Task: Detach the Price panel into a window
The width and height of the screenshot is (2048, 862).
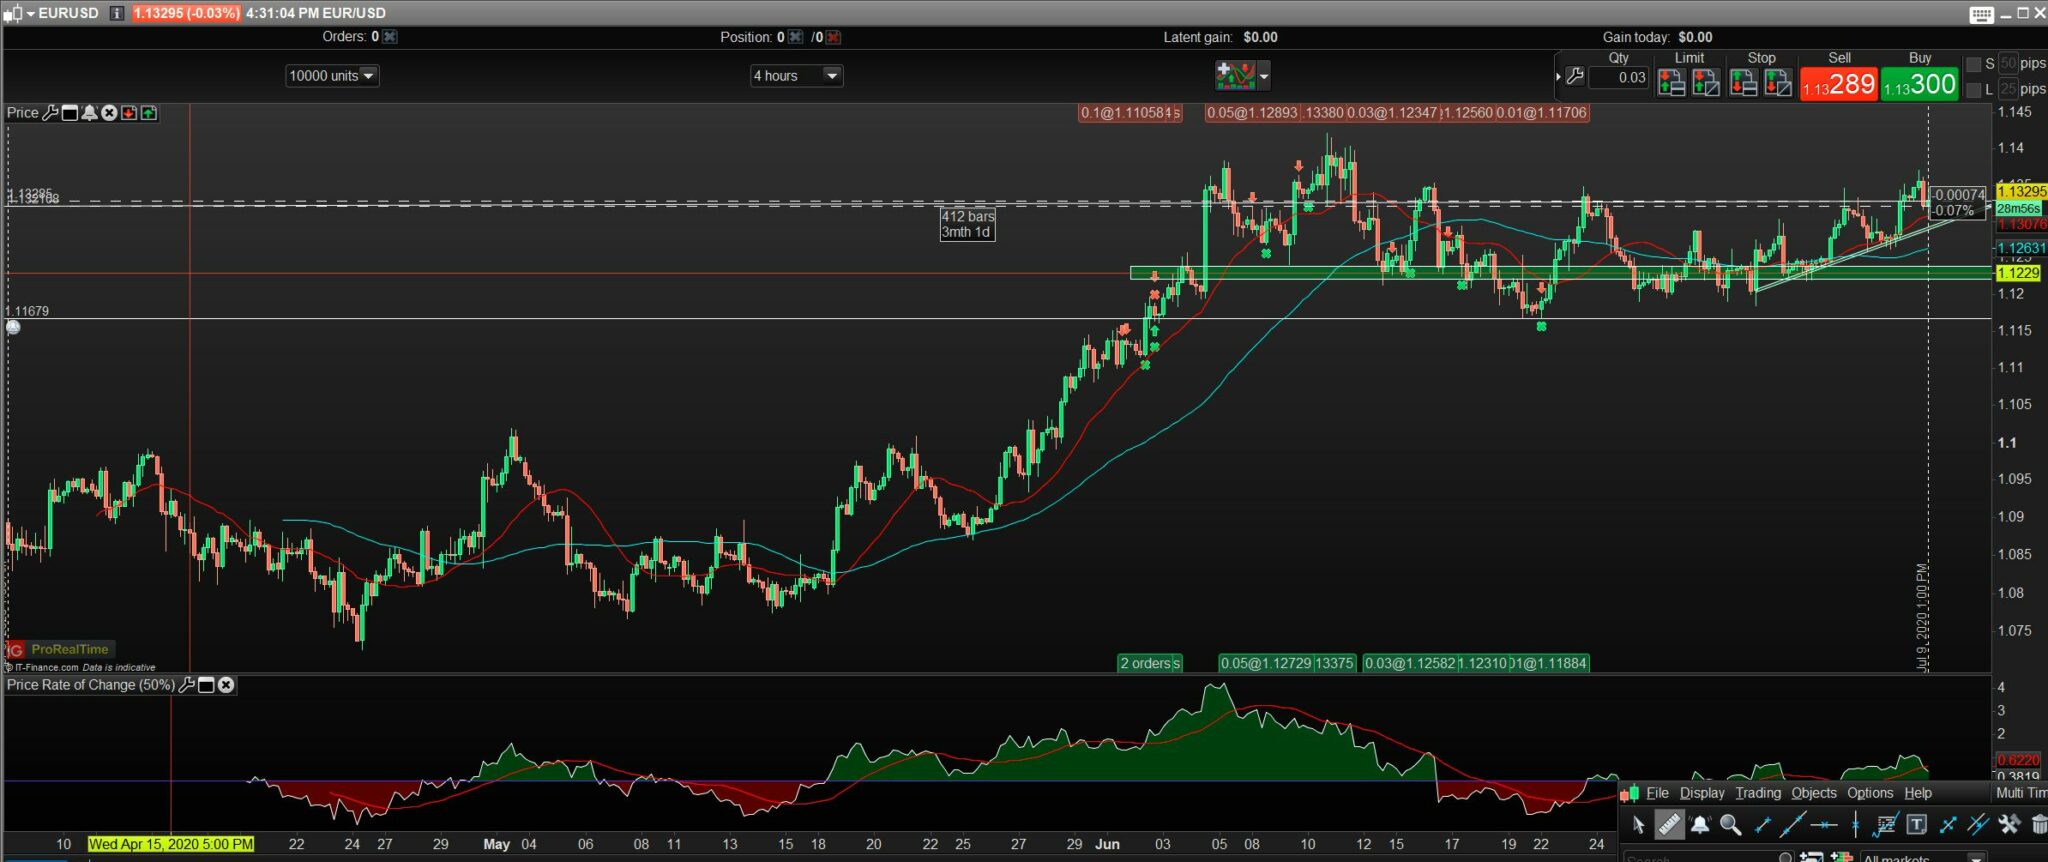Action: (70, 113)
